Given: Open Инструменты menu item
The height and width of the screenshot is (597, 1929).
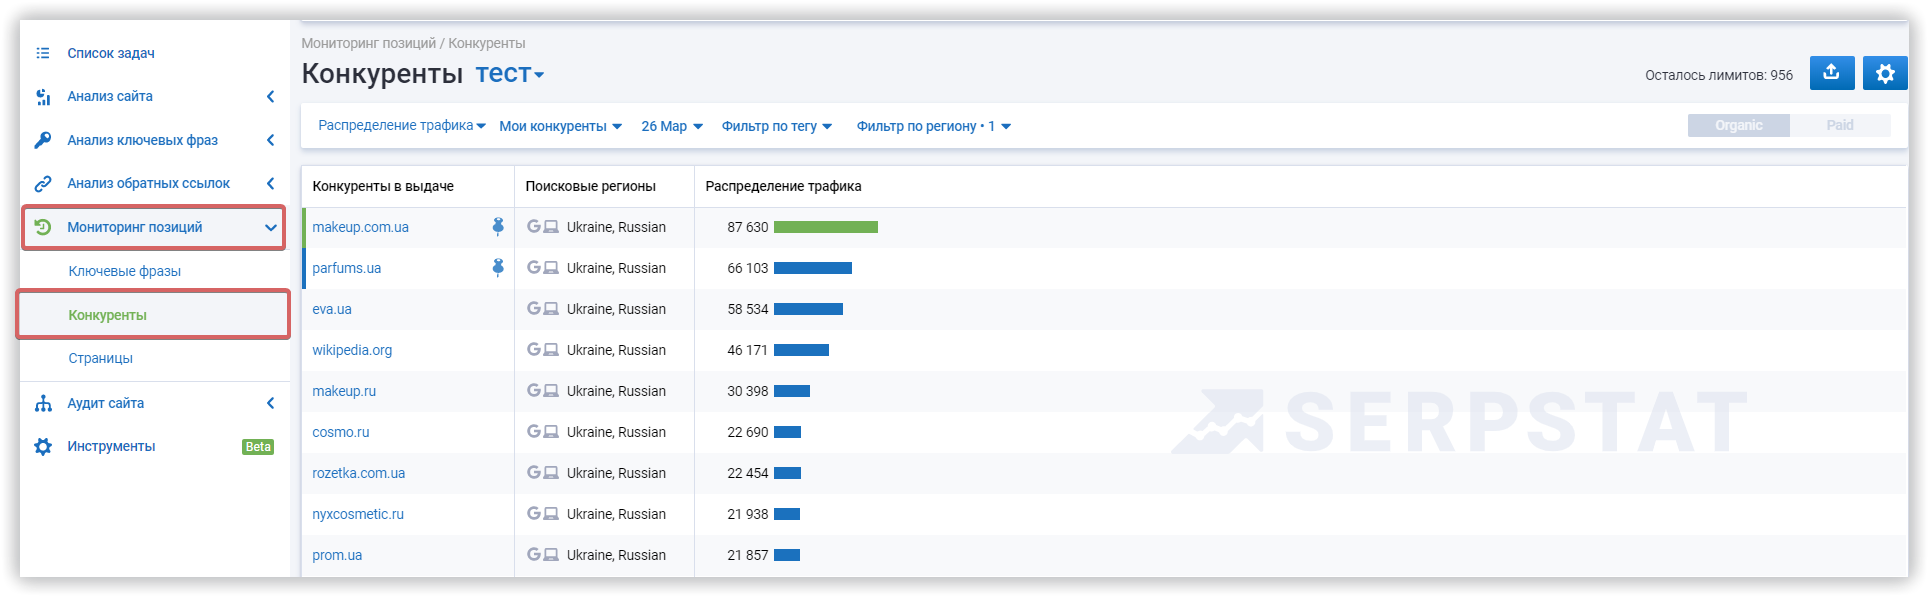Looking at the screenshot, I should 111,446.
